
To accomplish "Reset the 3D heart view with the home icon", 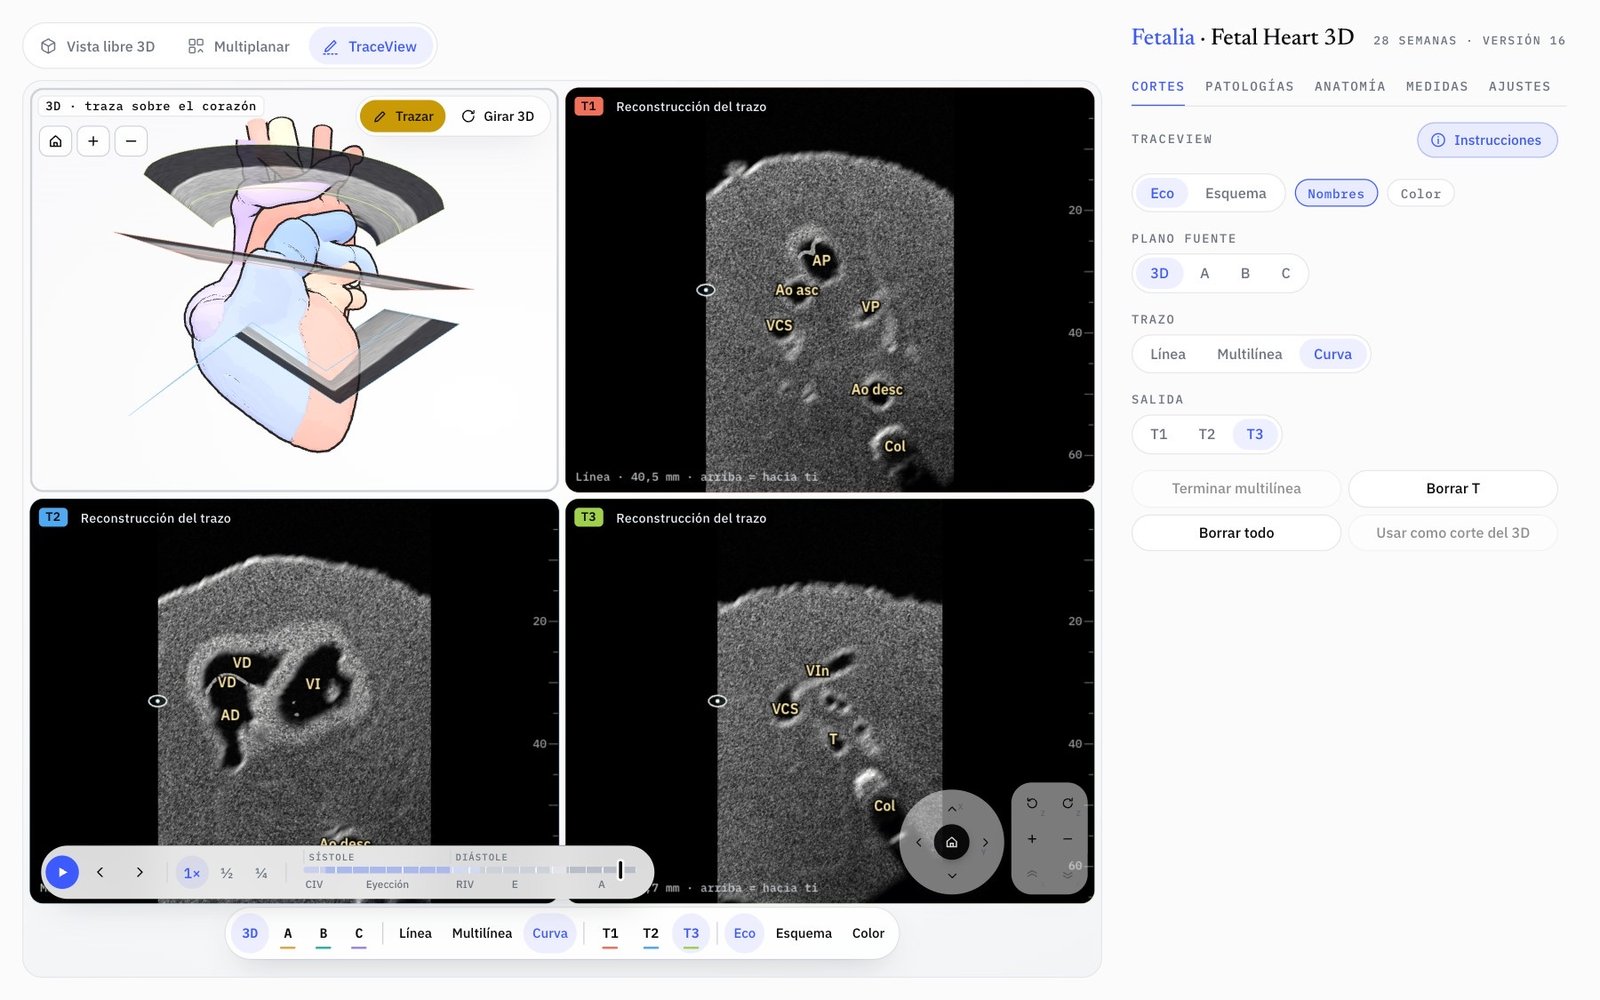I will point(56,141).
